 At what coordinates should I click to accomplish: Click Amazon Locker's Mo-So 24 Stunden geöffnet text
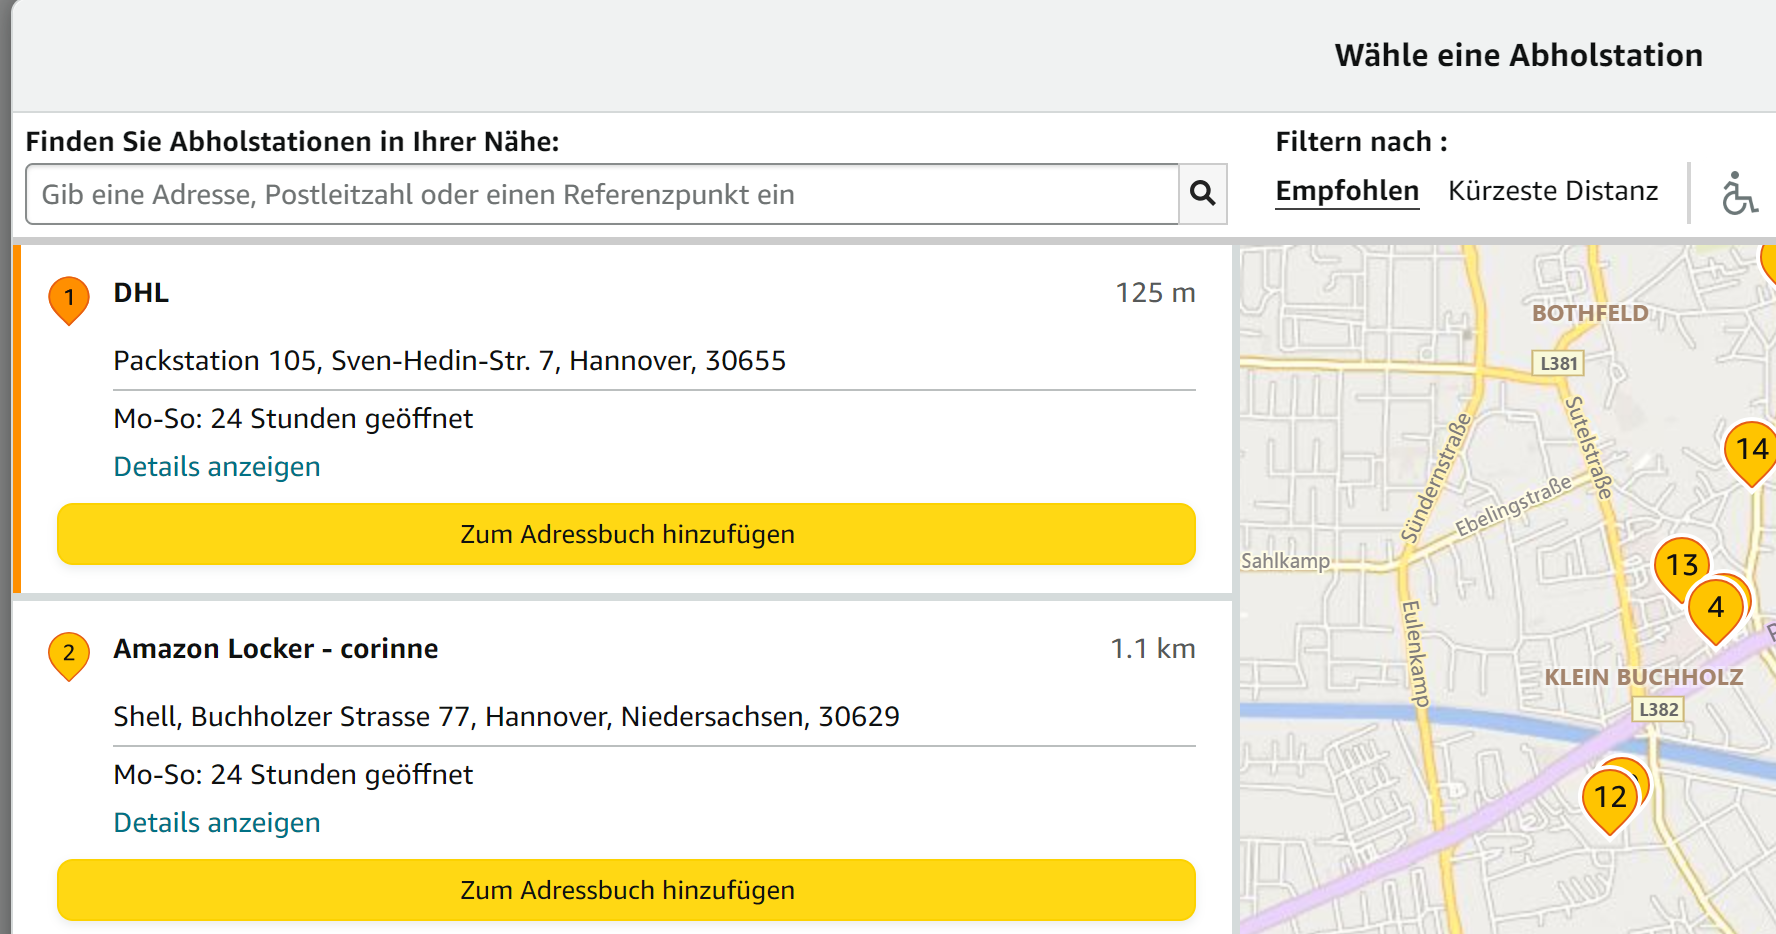[293, 775]
